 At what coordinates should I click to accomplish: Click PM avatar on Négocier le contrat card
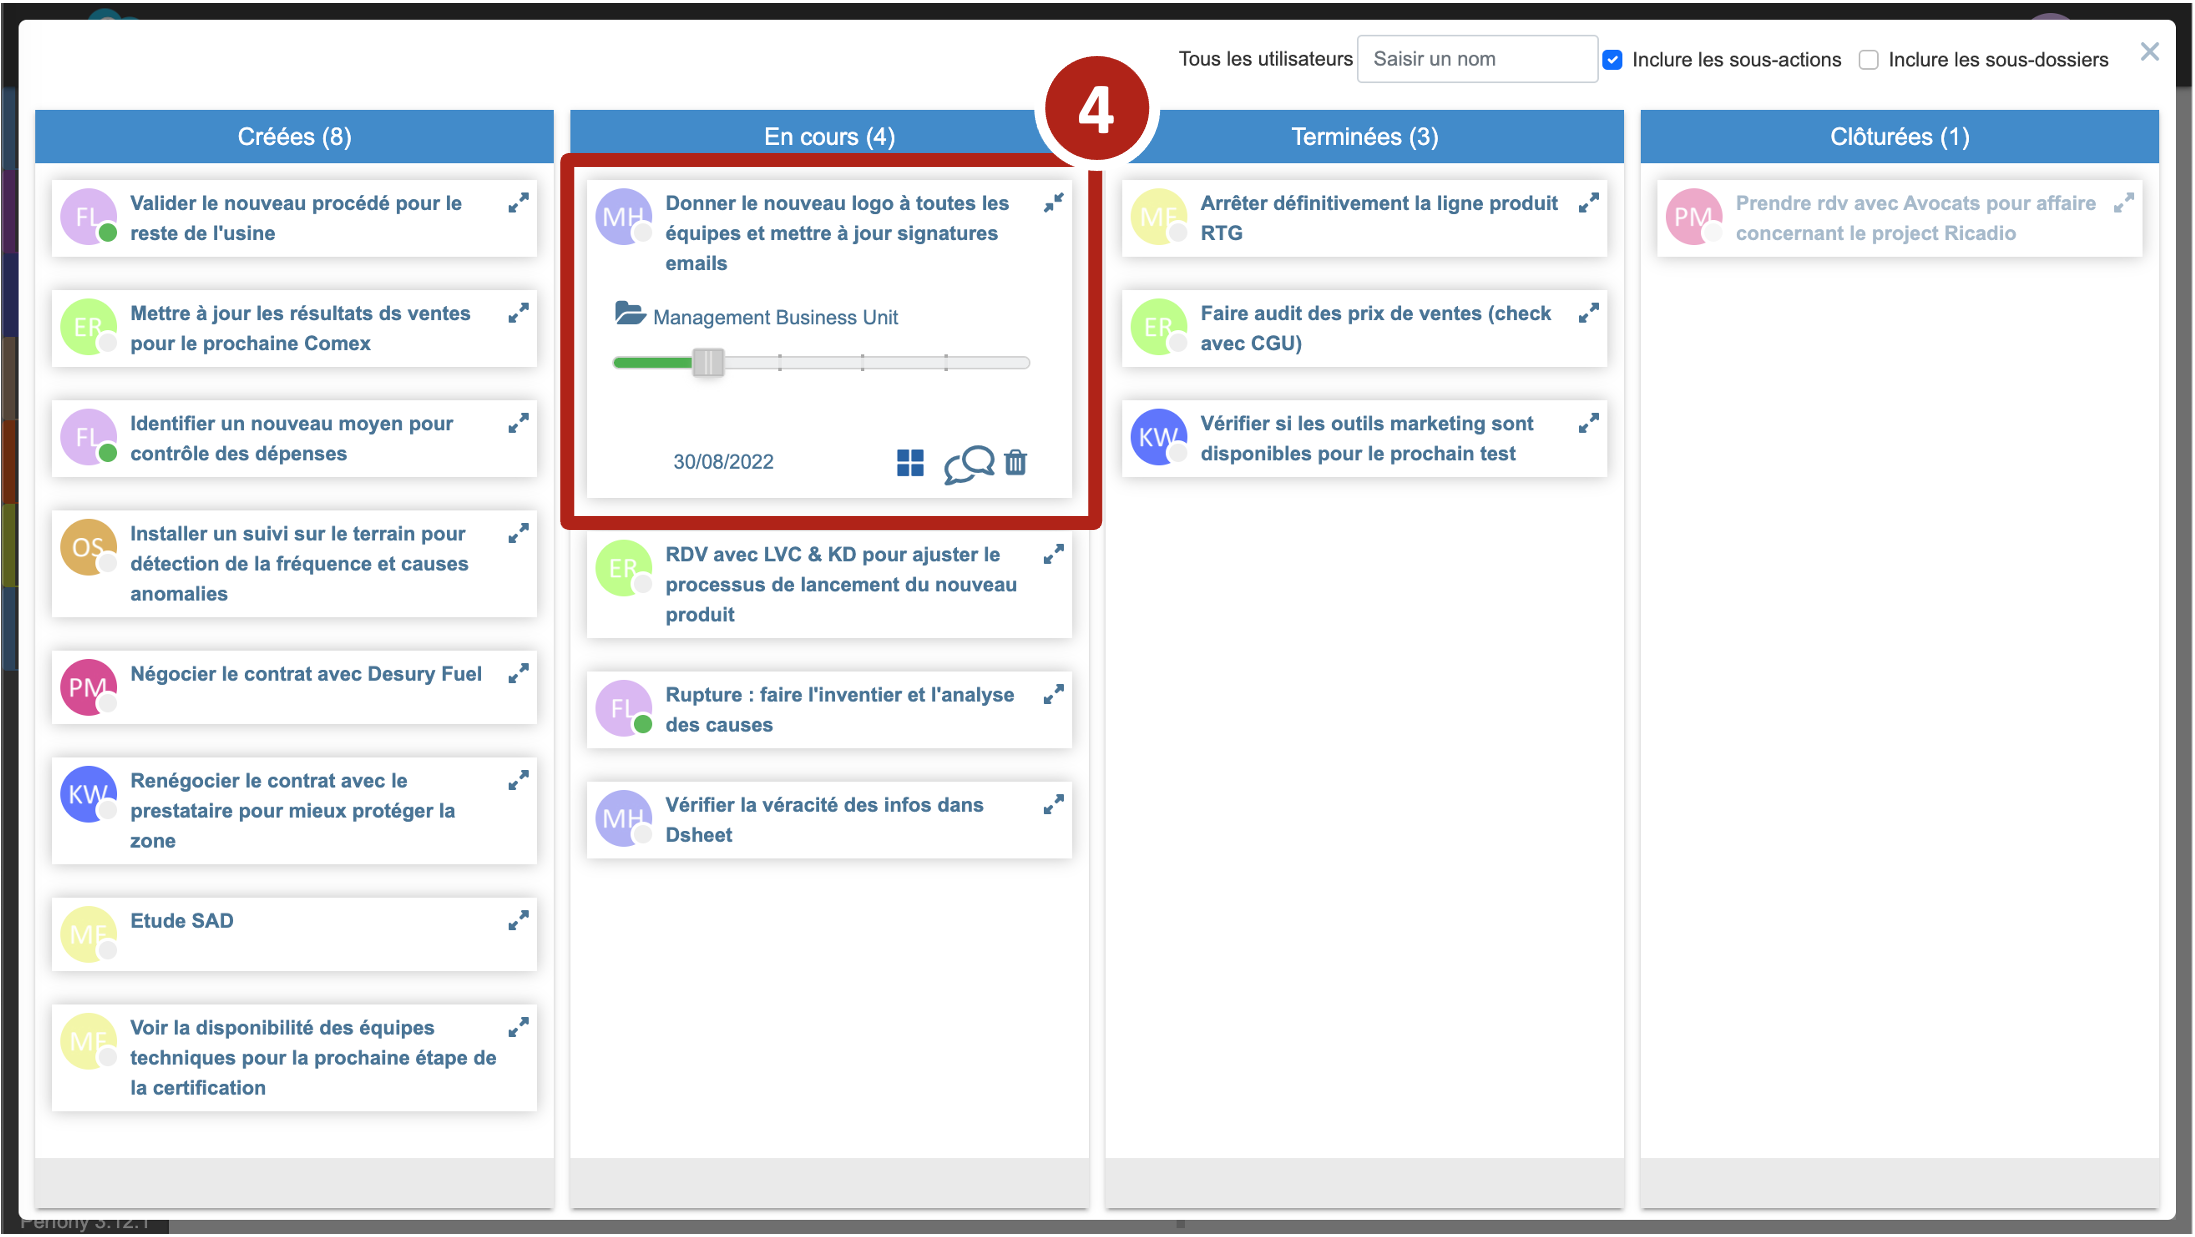tap(88, 687)
